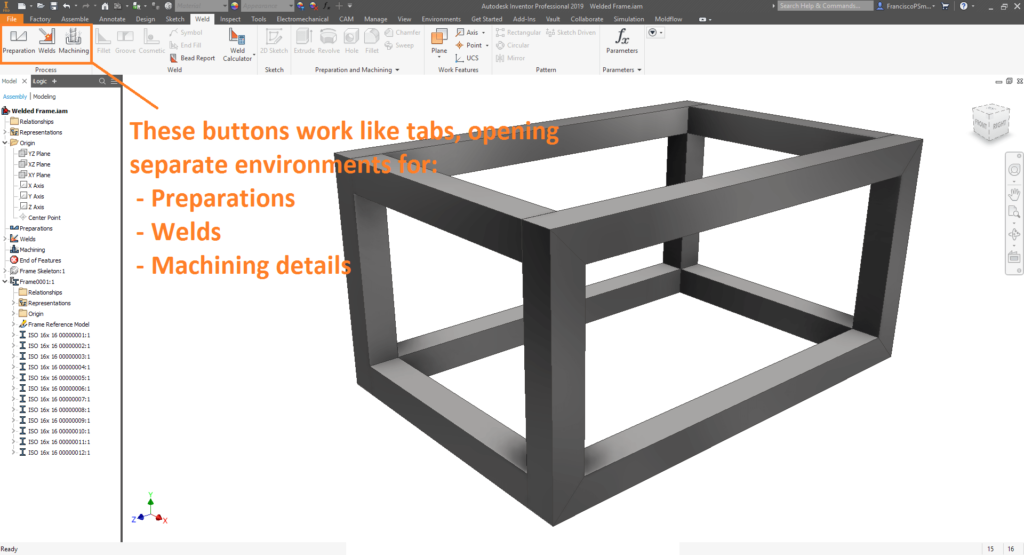1024x555 pixels.
Task: Click the New document icon
Action: pos(22,6)
